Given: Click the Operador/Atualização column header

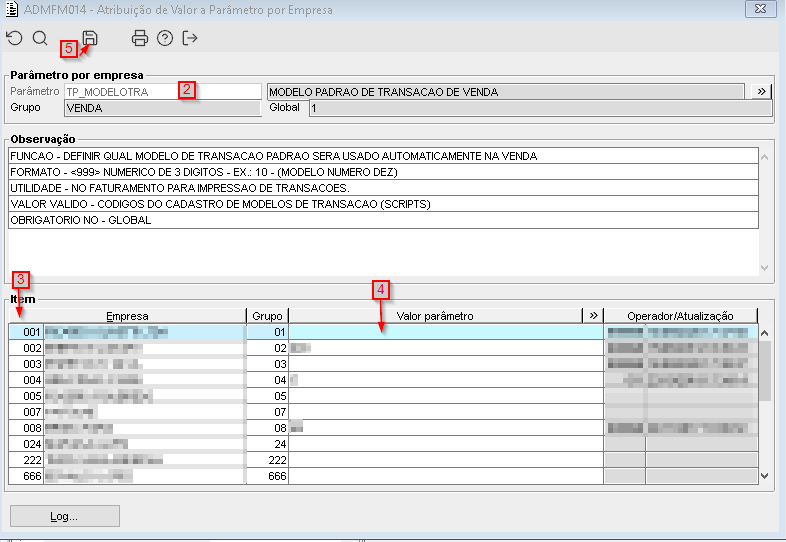Looking at the screenshot, I should [680, 316].
